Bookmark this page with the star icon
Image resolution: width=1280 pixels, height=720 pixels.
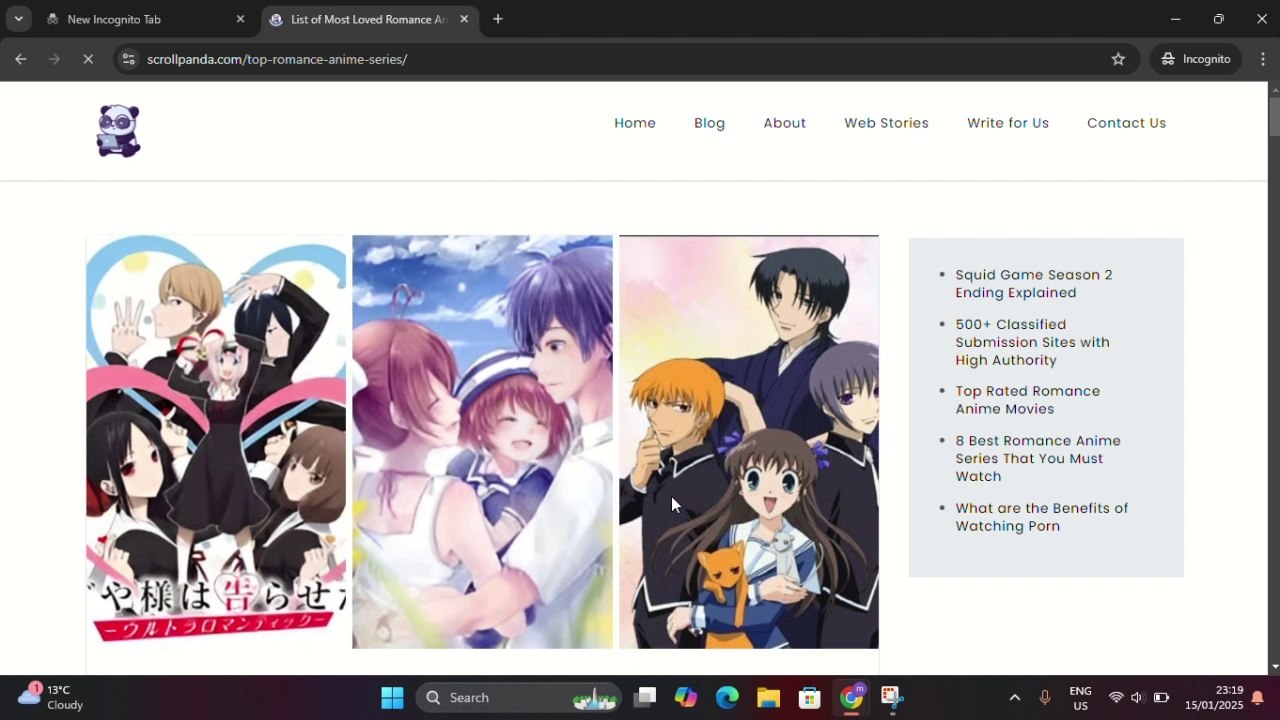1118,59
